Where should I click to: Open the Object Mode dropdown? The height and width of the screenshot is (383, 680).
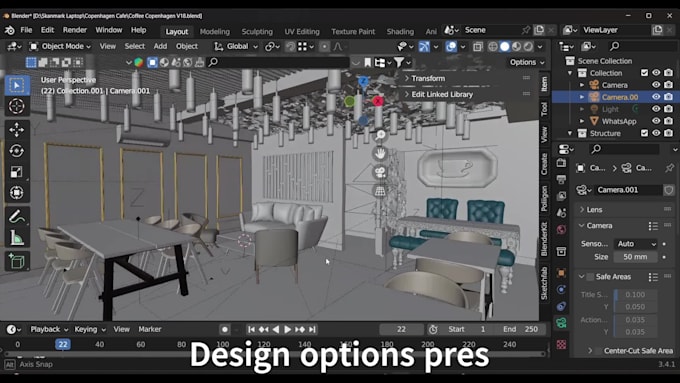click(59, 46)
